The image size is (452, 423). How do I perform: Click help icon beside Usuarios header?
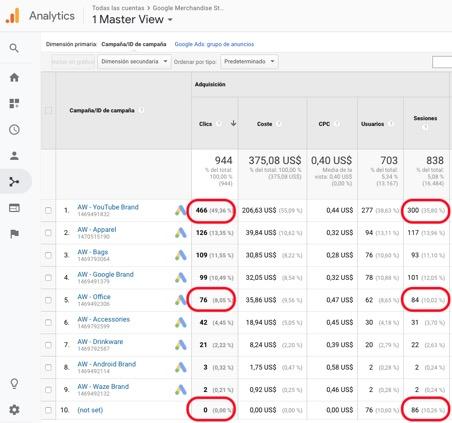tap(391, 124)
